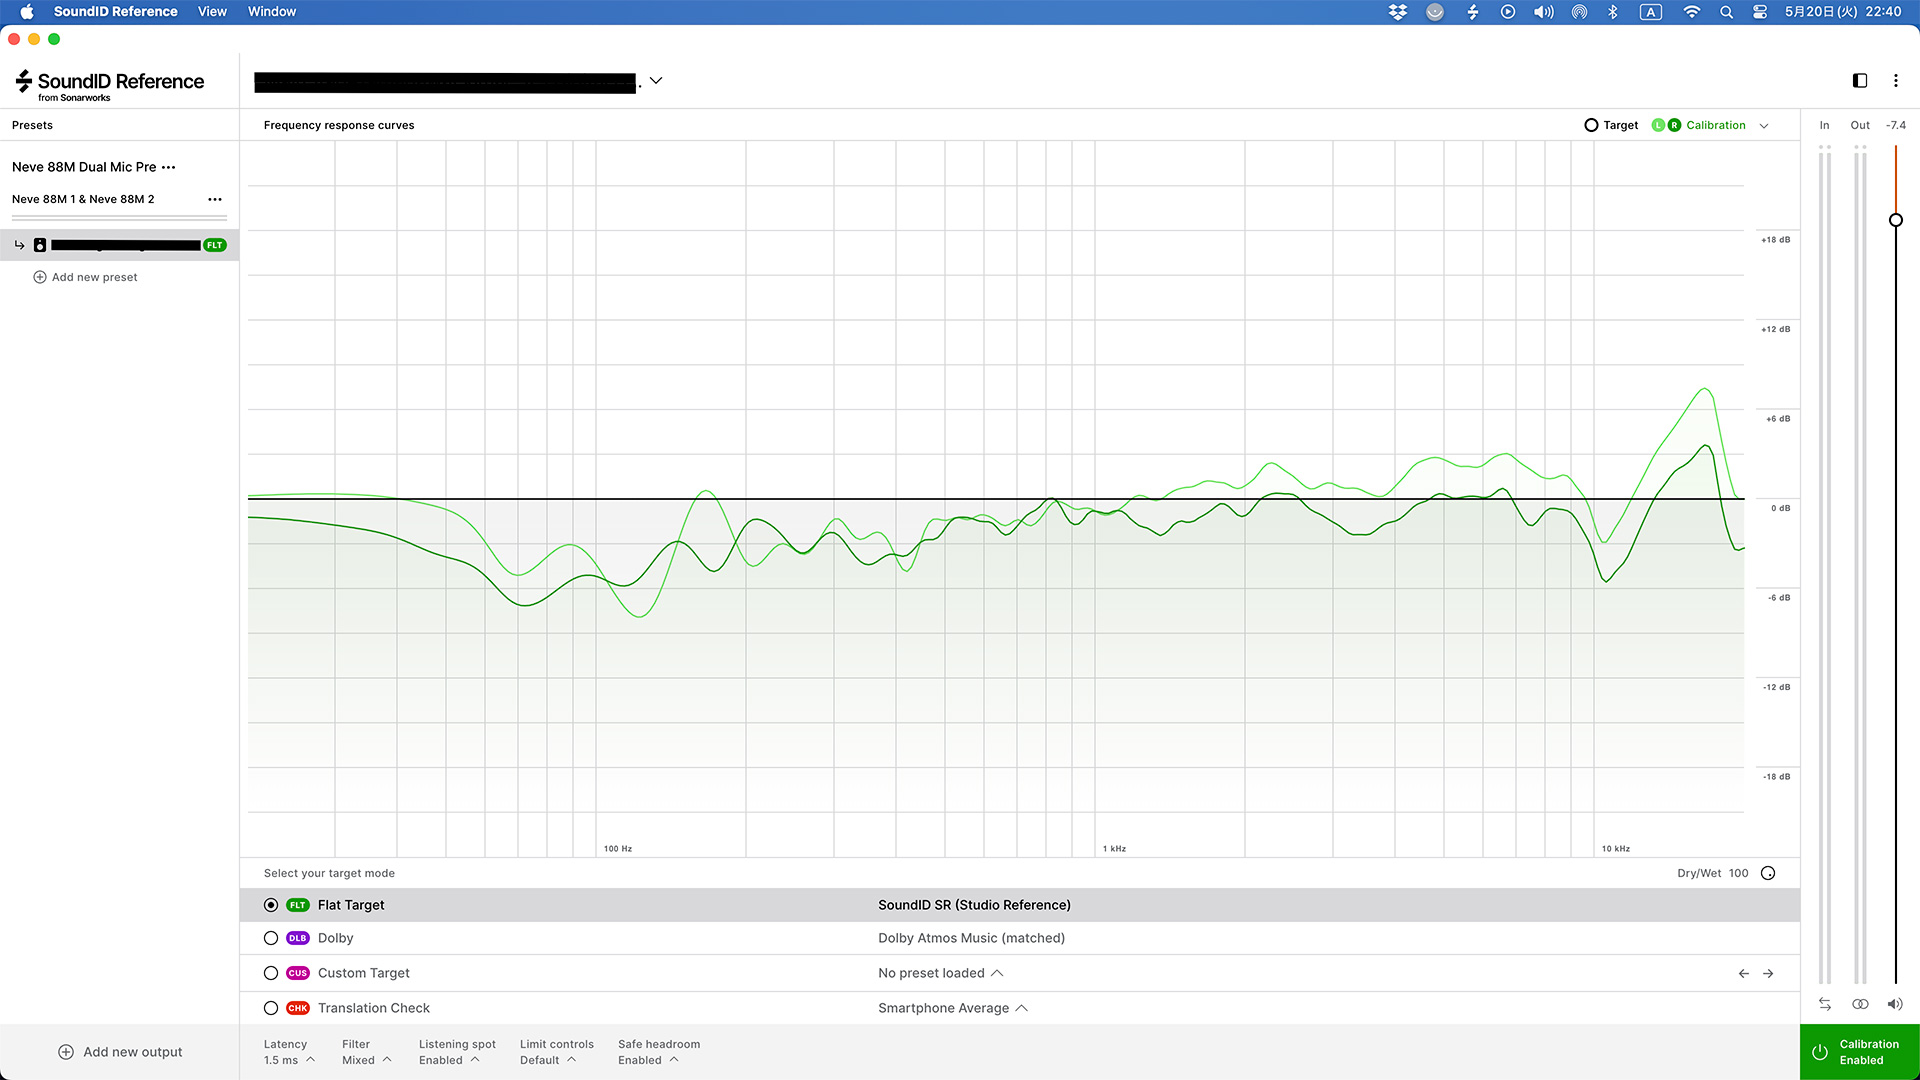Screen dimensions: 1920x1080
Task: Select the Dolby radio button
Action: [x=271, y=938]
